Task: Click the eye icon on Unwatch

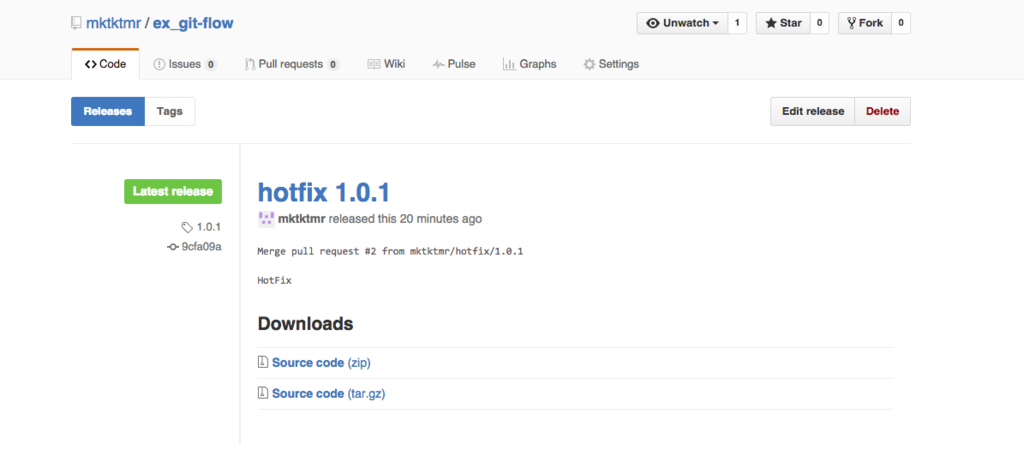Action: pyautogui.click(x=652, y=23)
